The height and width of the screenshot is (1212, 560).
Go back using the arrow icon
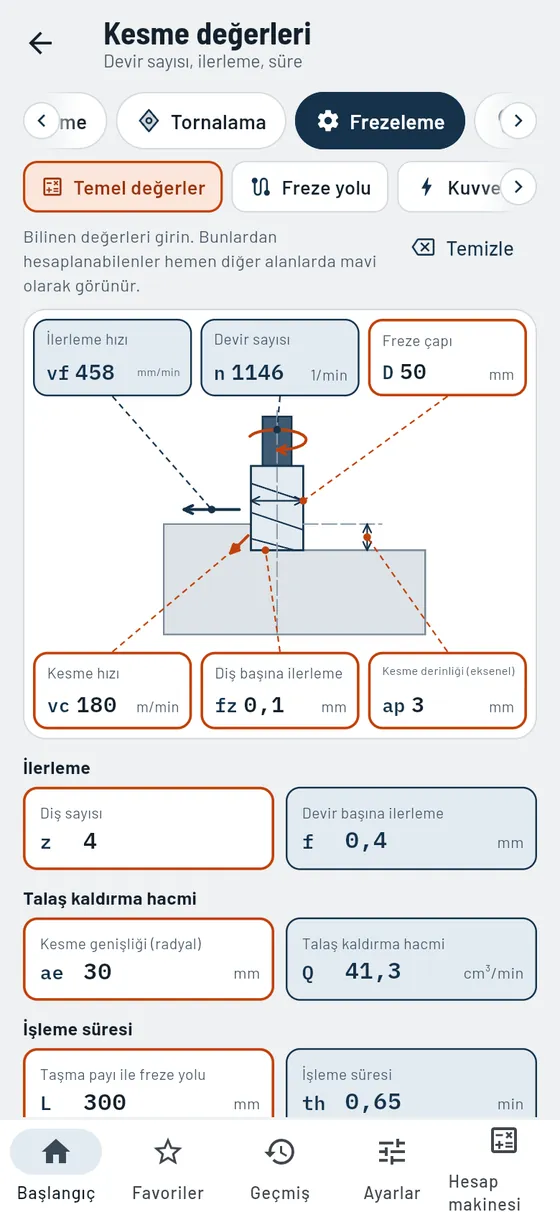pos(40,43)
